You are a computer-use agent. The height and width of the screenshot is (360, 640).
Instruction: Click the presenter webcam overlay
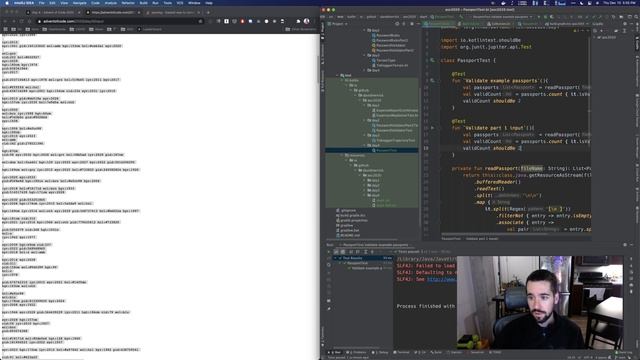[540, 302]
